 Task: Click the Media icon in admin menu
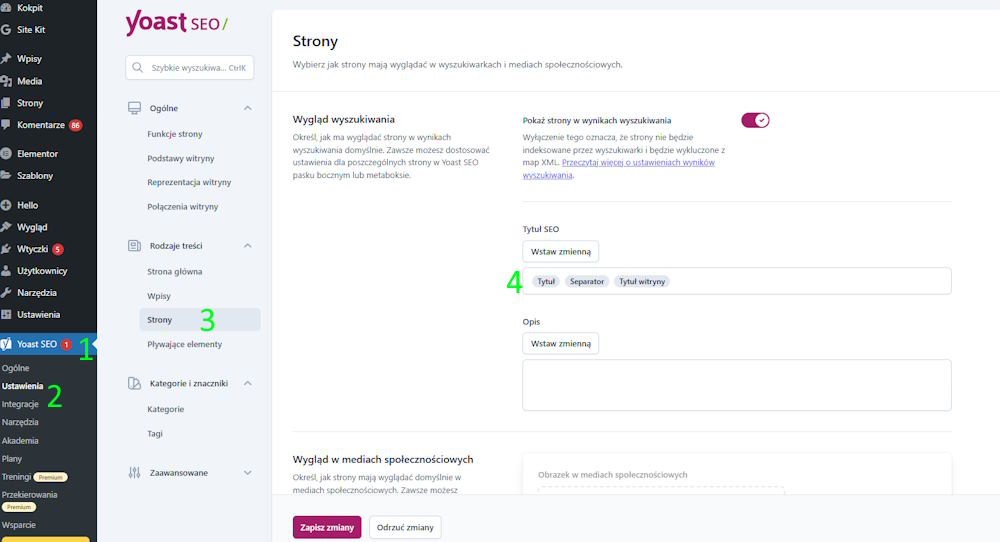click(6, 81)
